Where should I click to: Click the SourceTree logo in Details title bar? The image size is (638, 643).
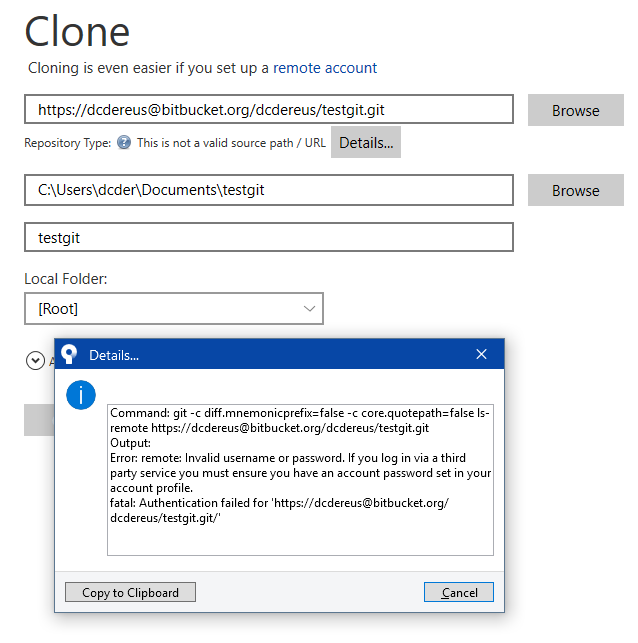pos(69,354)
